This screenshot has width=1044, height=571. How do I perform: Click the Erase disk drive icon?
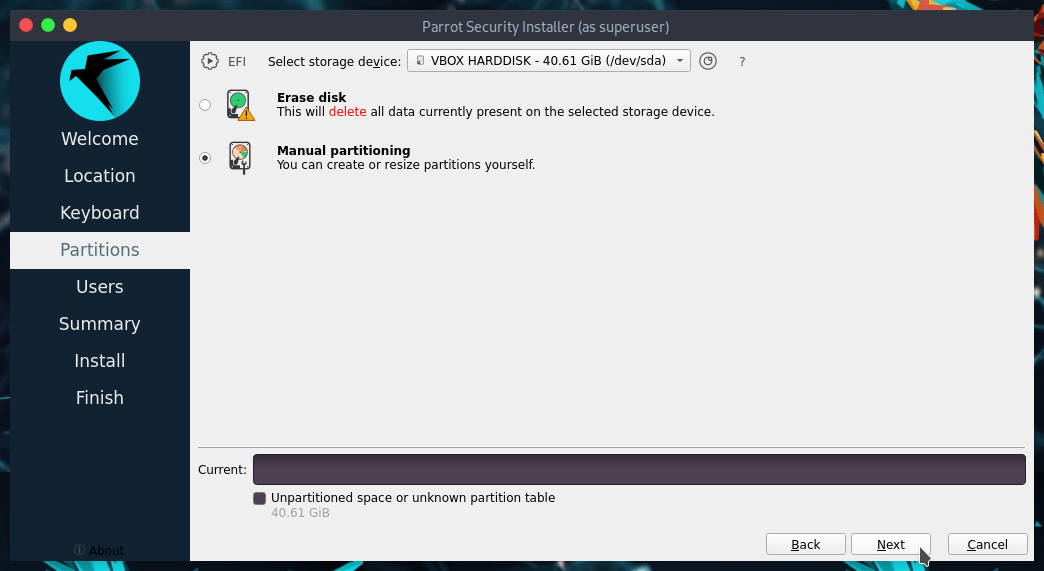pyautogui.click(x=240, y=104)
